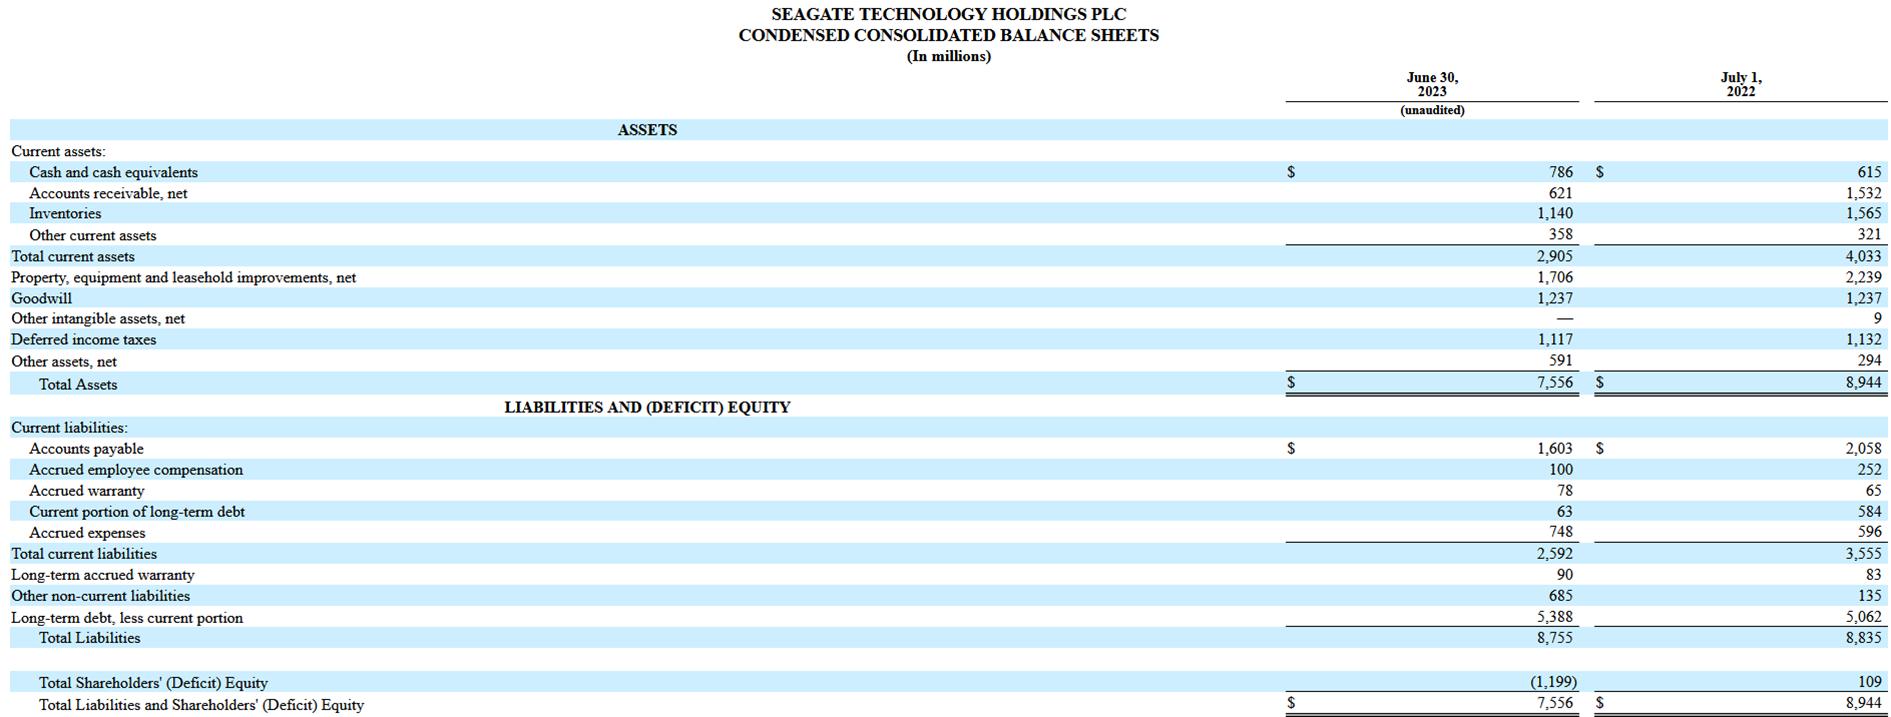Click 'Deferred income taxes' label
Screen dimensions: 1891x717
pyautogui.click(x=83, y=339)
